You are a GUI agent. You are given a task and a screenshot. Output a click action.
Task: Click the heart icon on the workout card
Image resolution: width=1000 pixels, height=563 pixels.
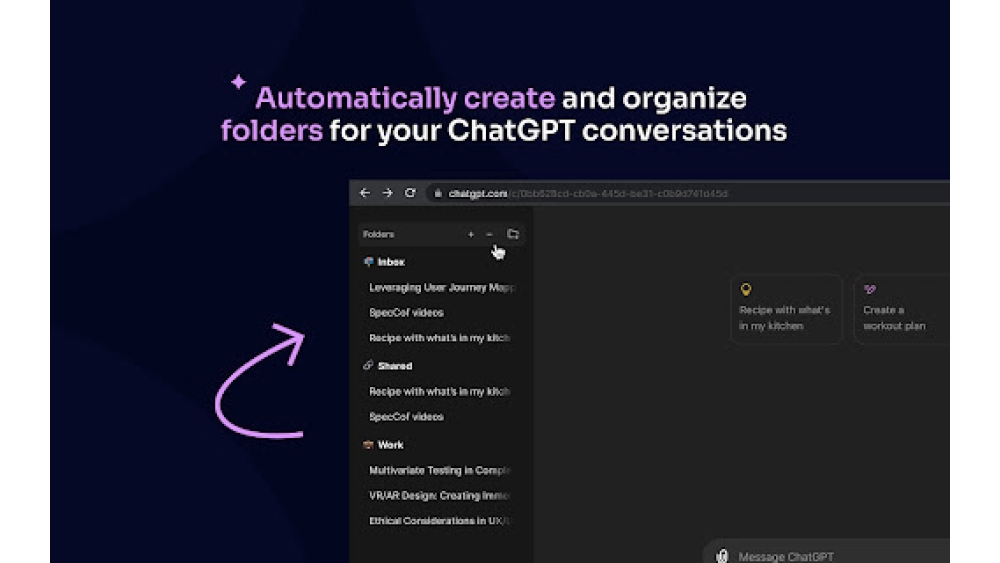(870, 289)
